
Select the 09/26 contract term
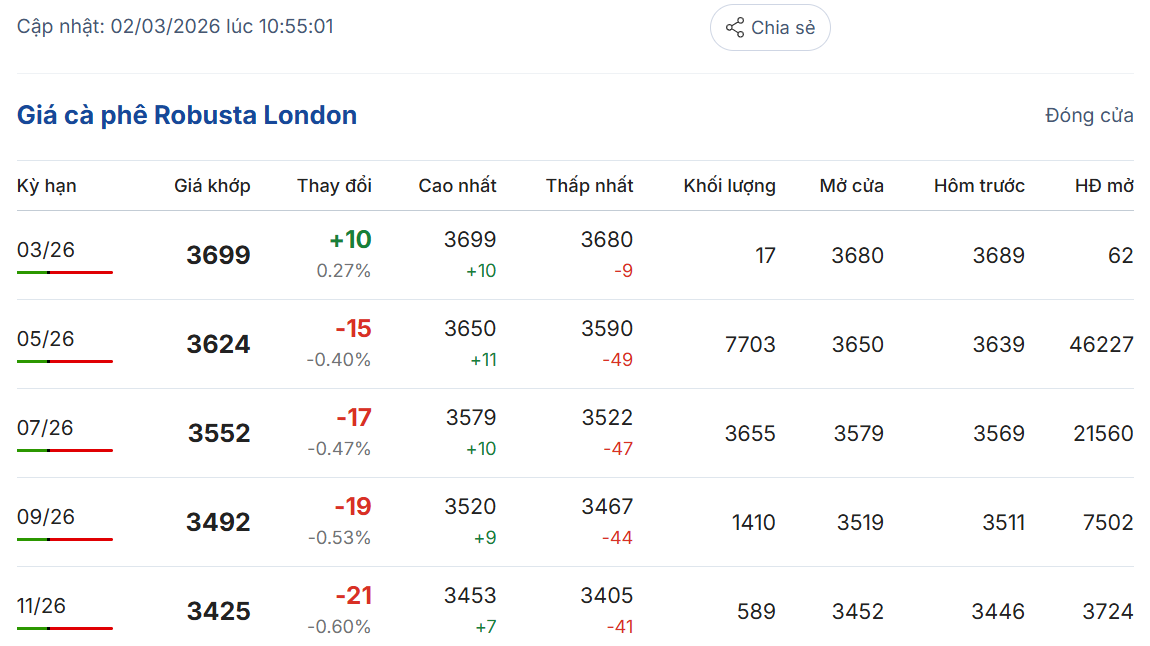coord(46,517)
